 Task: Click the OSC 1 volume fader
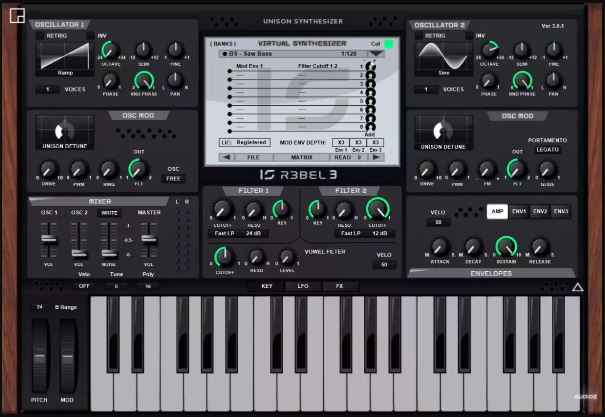[49, 239]
